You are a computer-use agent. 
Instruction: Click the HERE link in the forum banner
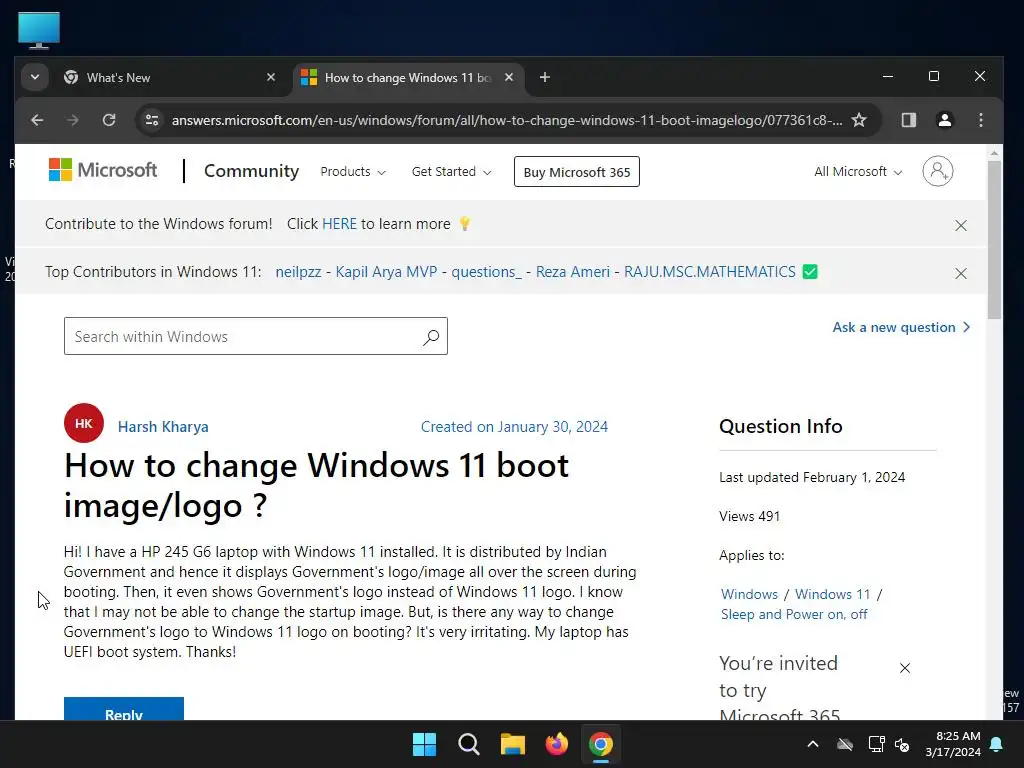[339, 224]
